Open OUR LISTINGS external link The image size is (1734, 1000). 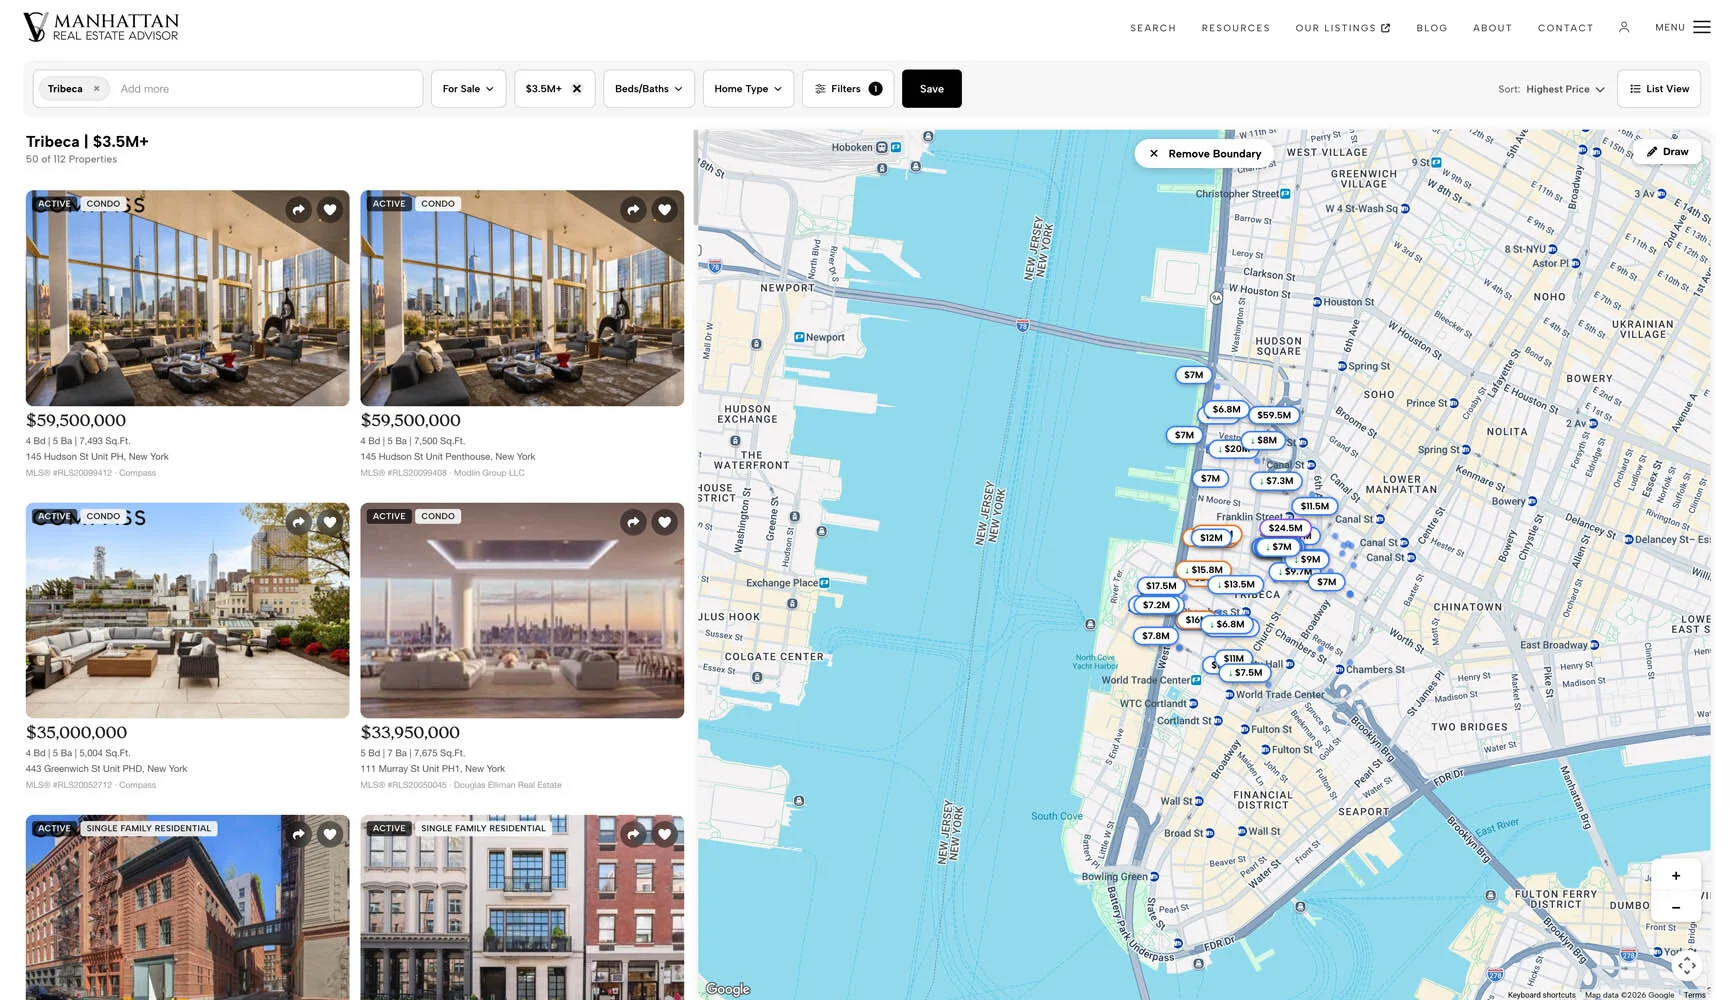(1343, 28)
